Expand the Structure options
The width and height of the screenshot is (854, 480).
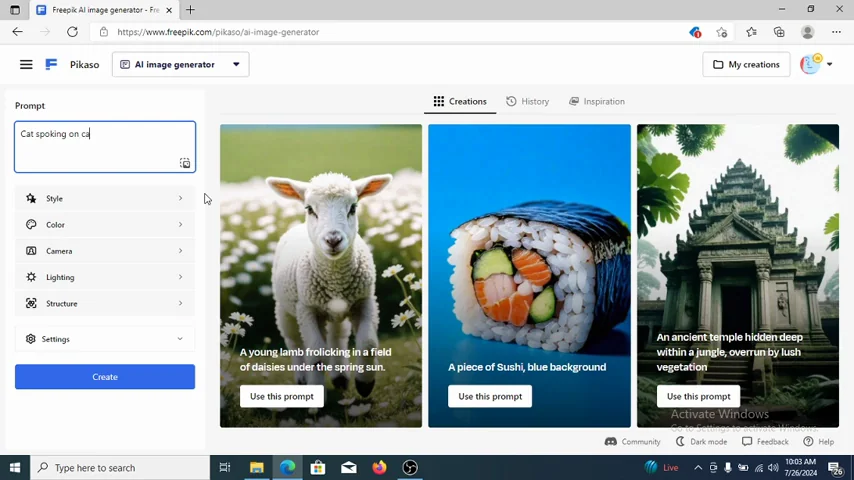tap(105, 303)
